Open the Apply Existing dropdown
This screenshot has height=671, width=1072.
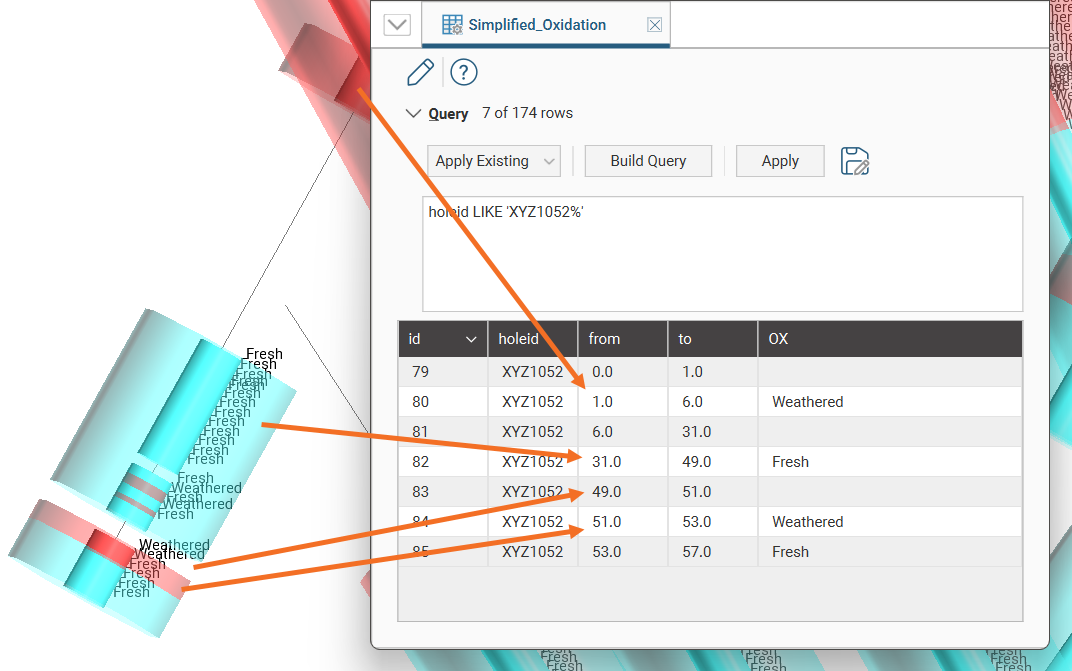(494, 161)
